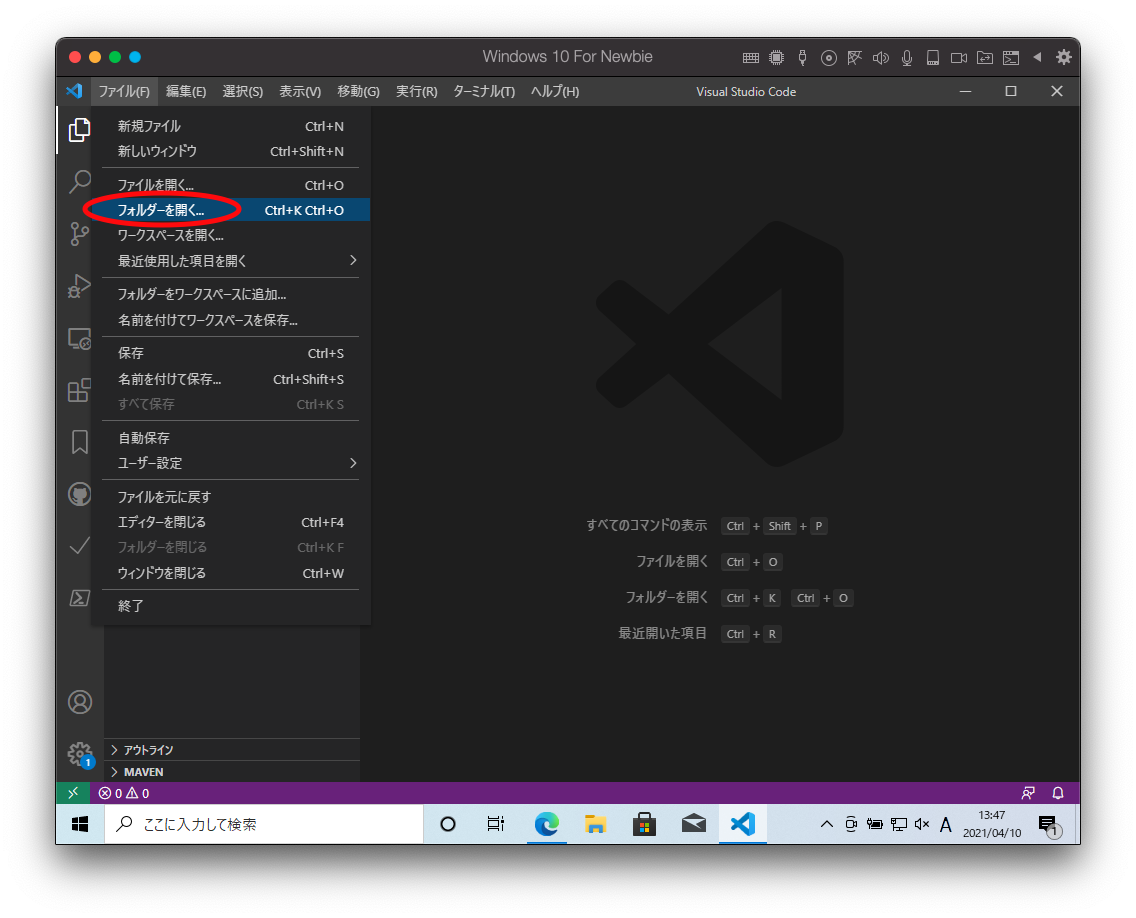Click the microphone icon in Parallels title bar
This screenshot has width=1136, height=918.
[x=906, y=58]
